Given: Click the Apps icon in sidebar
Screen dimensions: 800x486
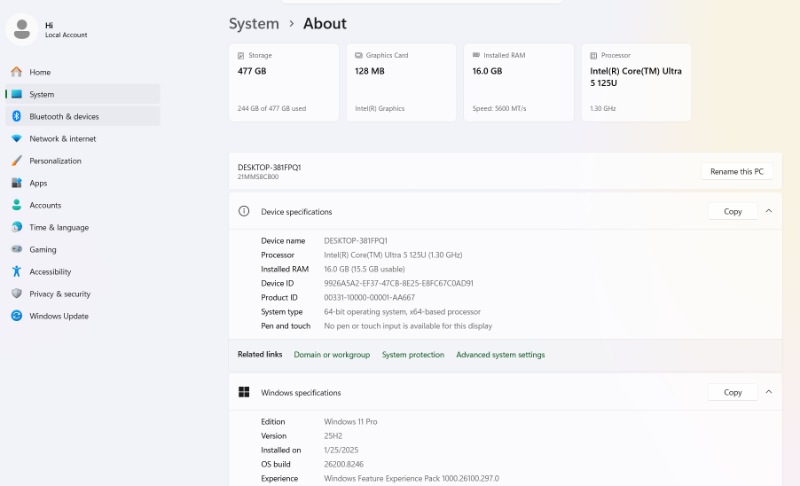Looking at the screenshot, I should [16, 183].
